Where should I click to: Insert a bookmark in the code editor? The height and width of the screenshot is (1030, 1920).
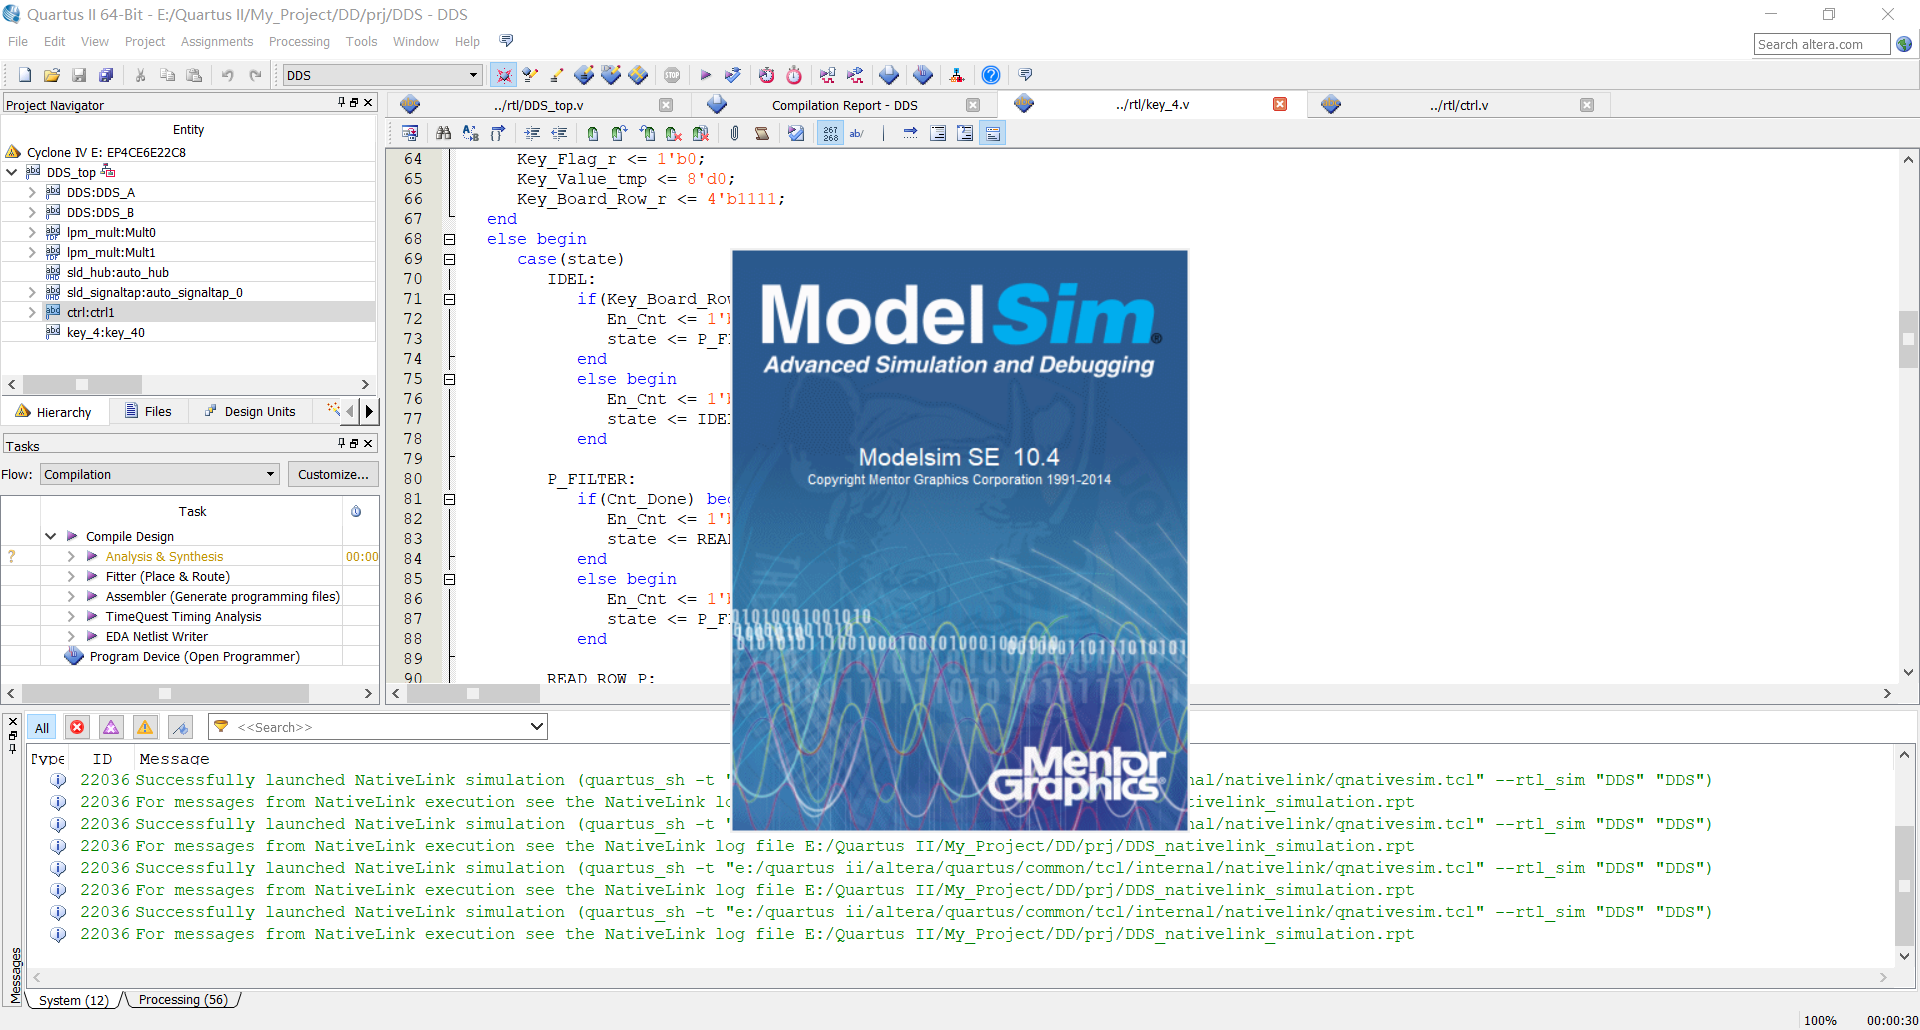point(592,132)
